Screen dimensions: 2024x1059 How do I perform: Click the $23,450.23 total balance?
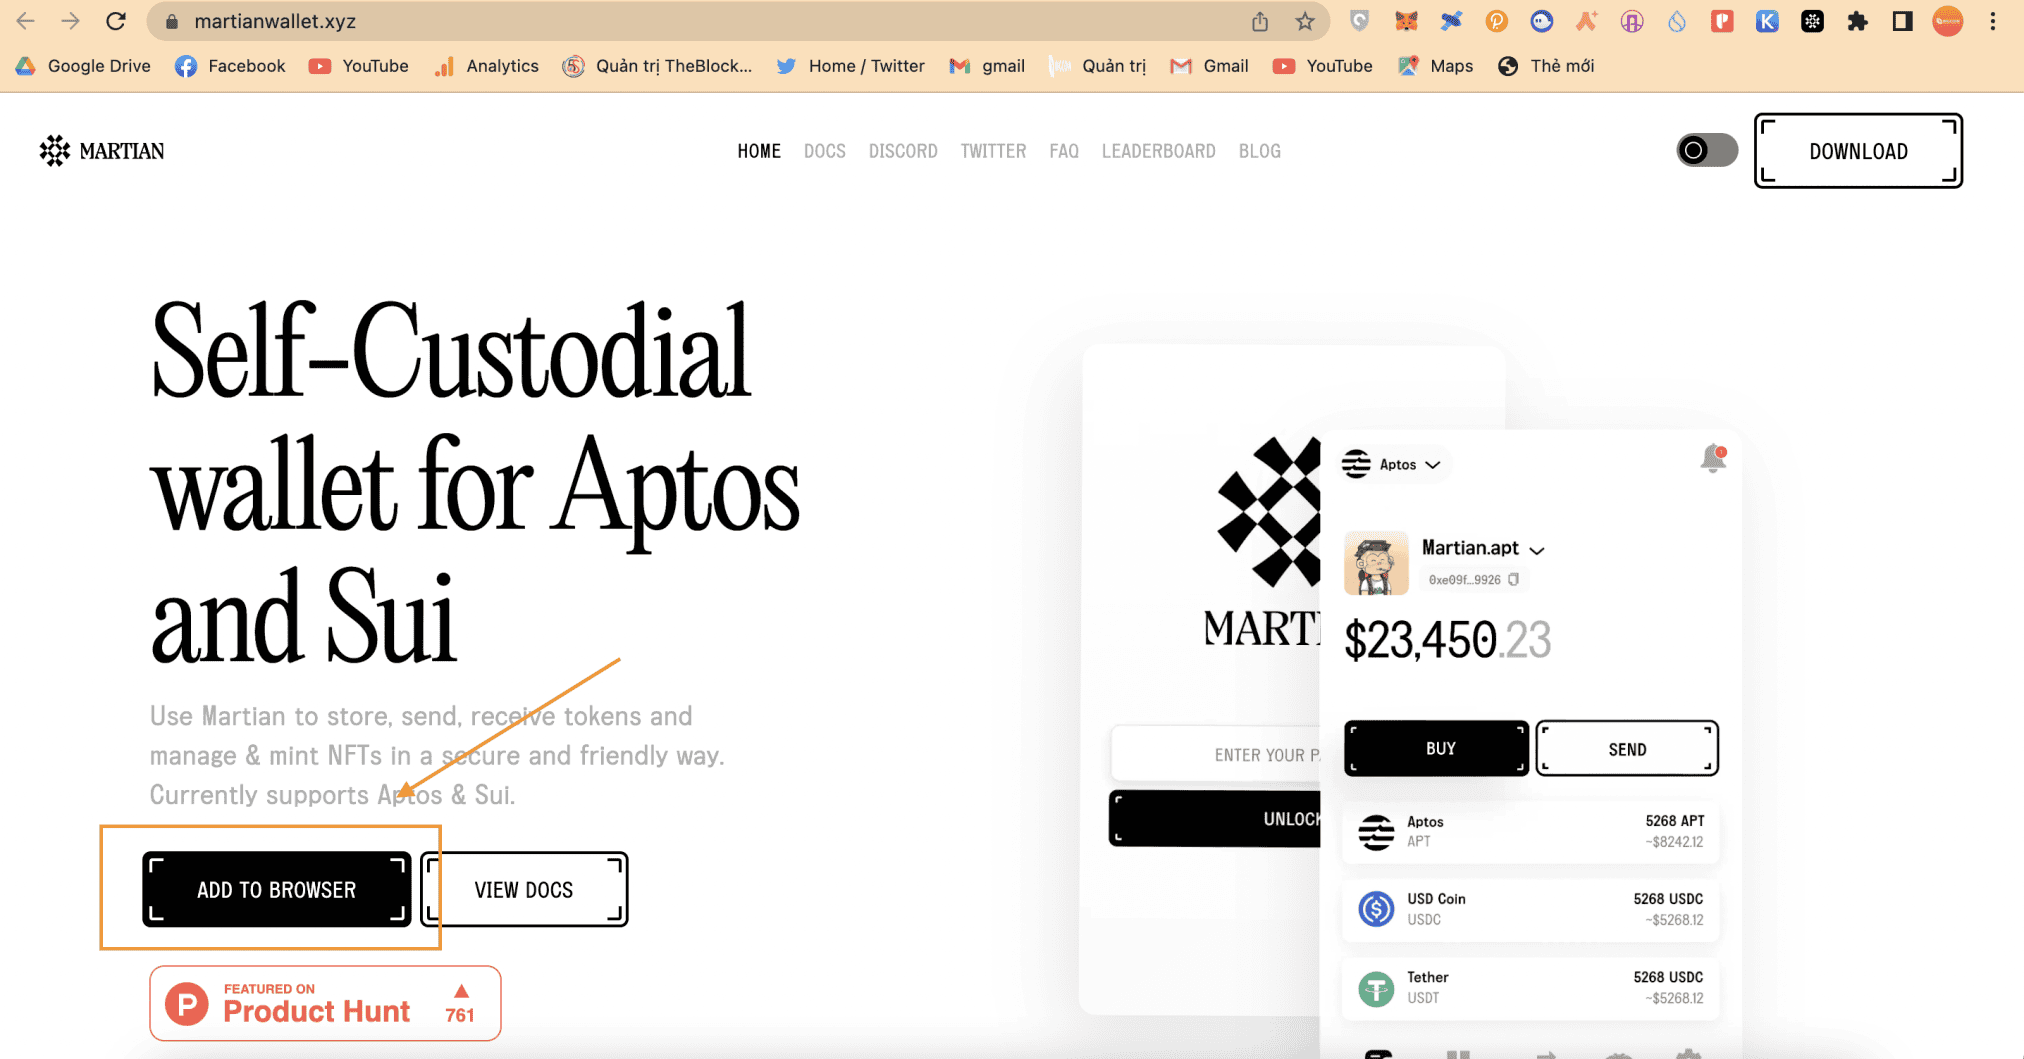tap(1447, 640)
